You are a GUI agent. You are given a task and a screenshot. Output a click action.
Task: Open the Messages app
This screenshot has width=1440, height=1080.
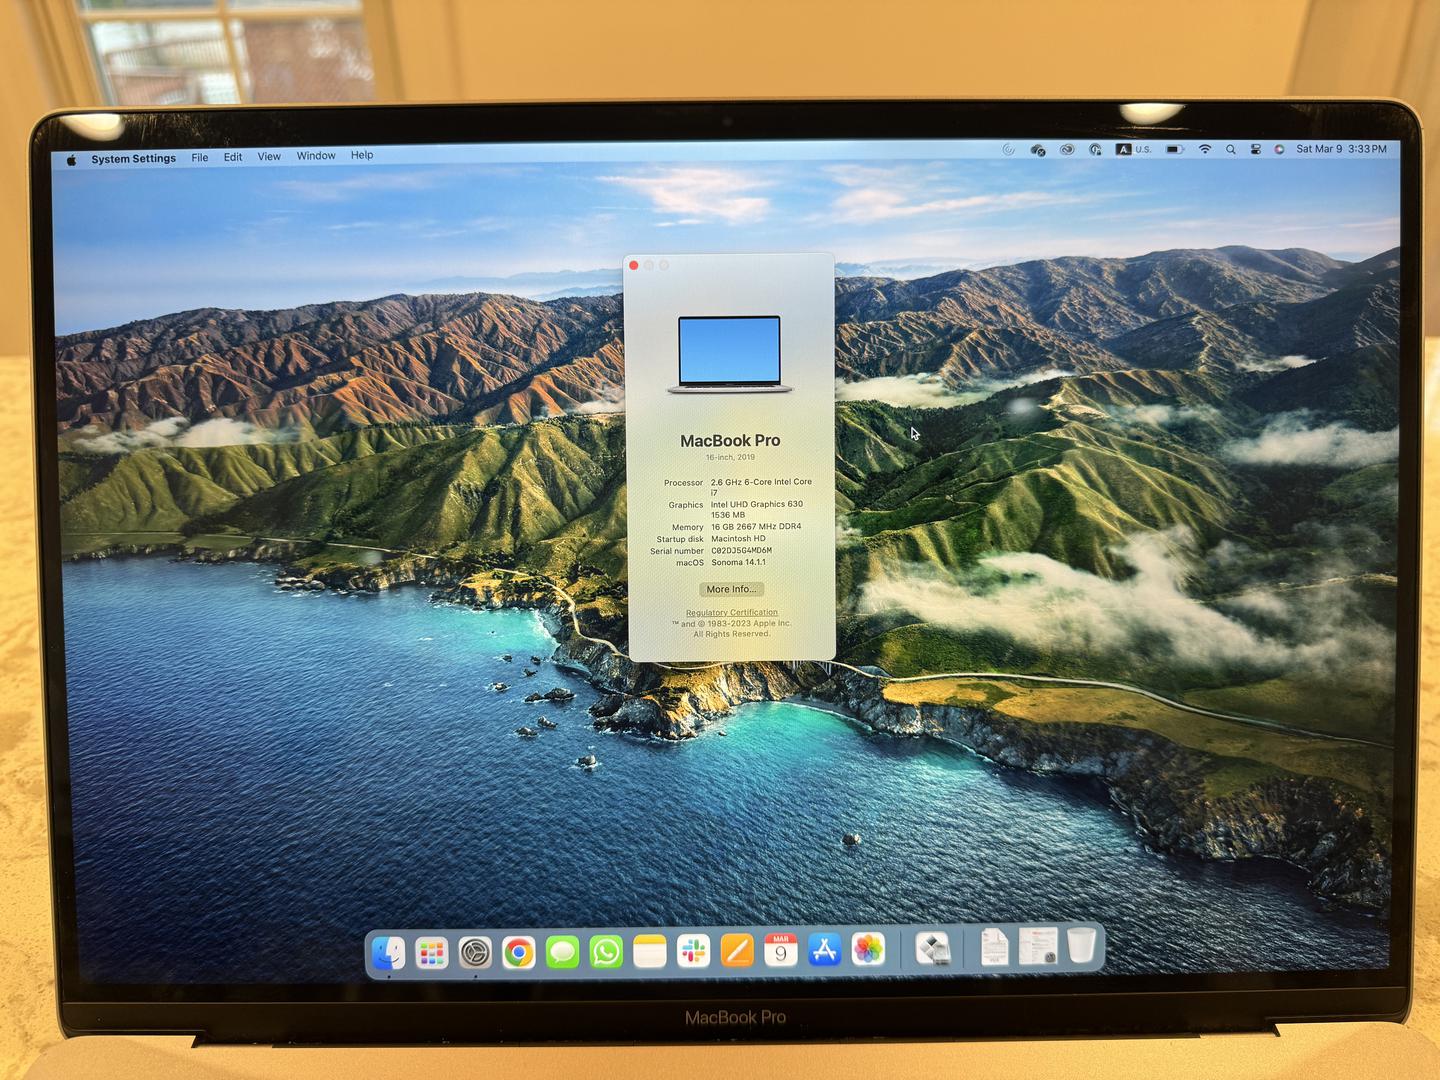pos(562,952)
